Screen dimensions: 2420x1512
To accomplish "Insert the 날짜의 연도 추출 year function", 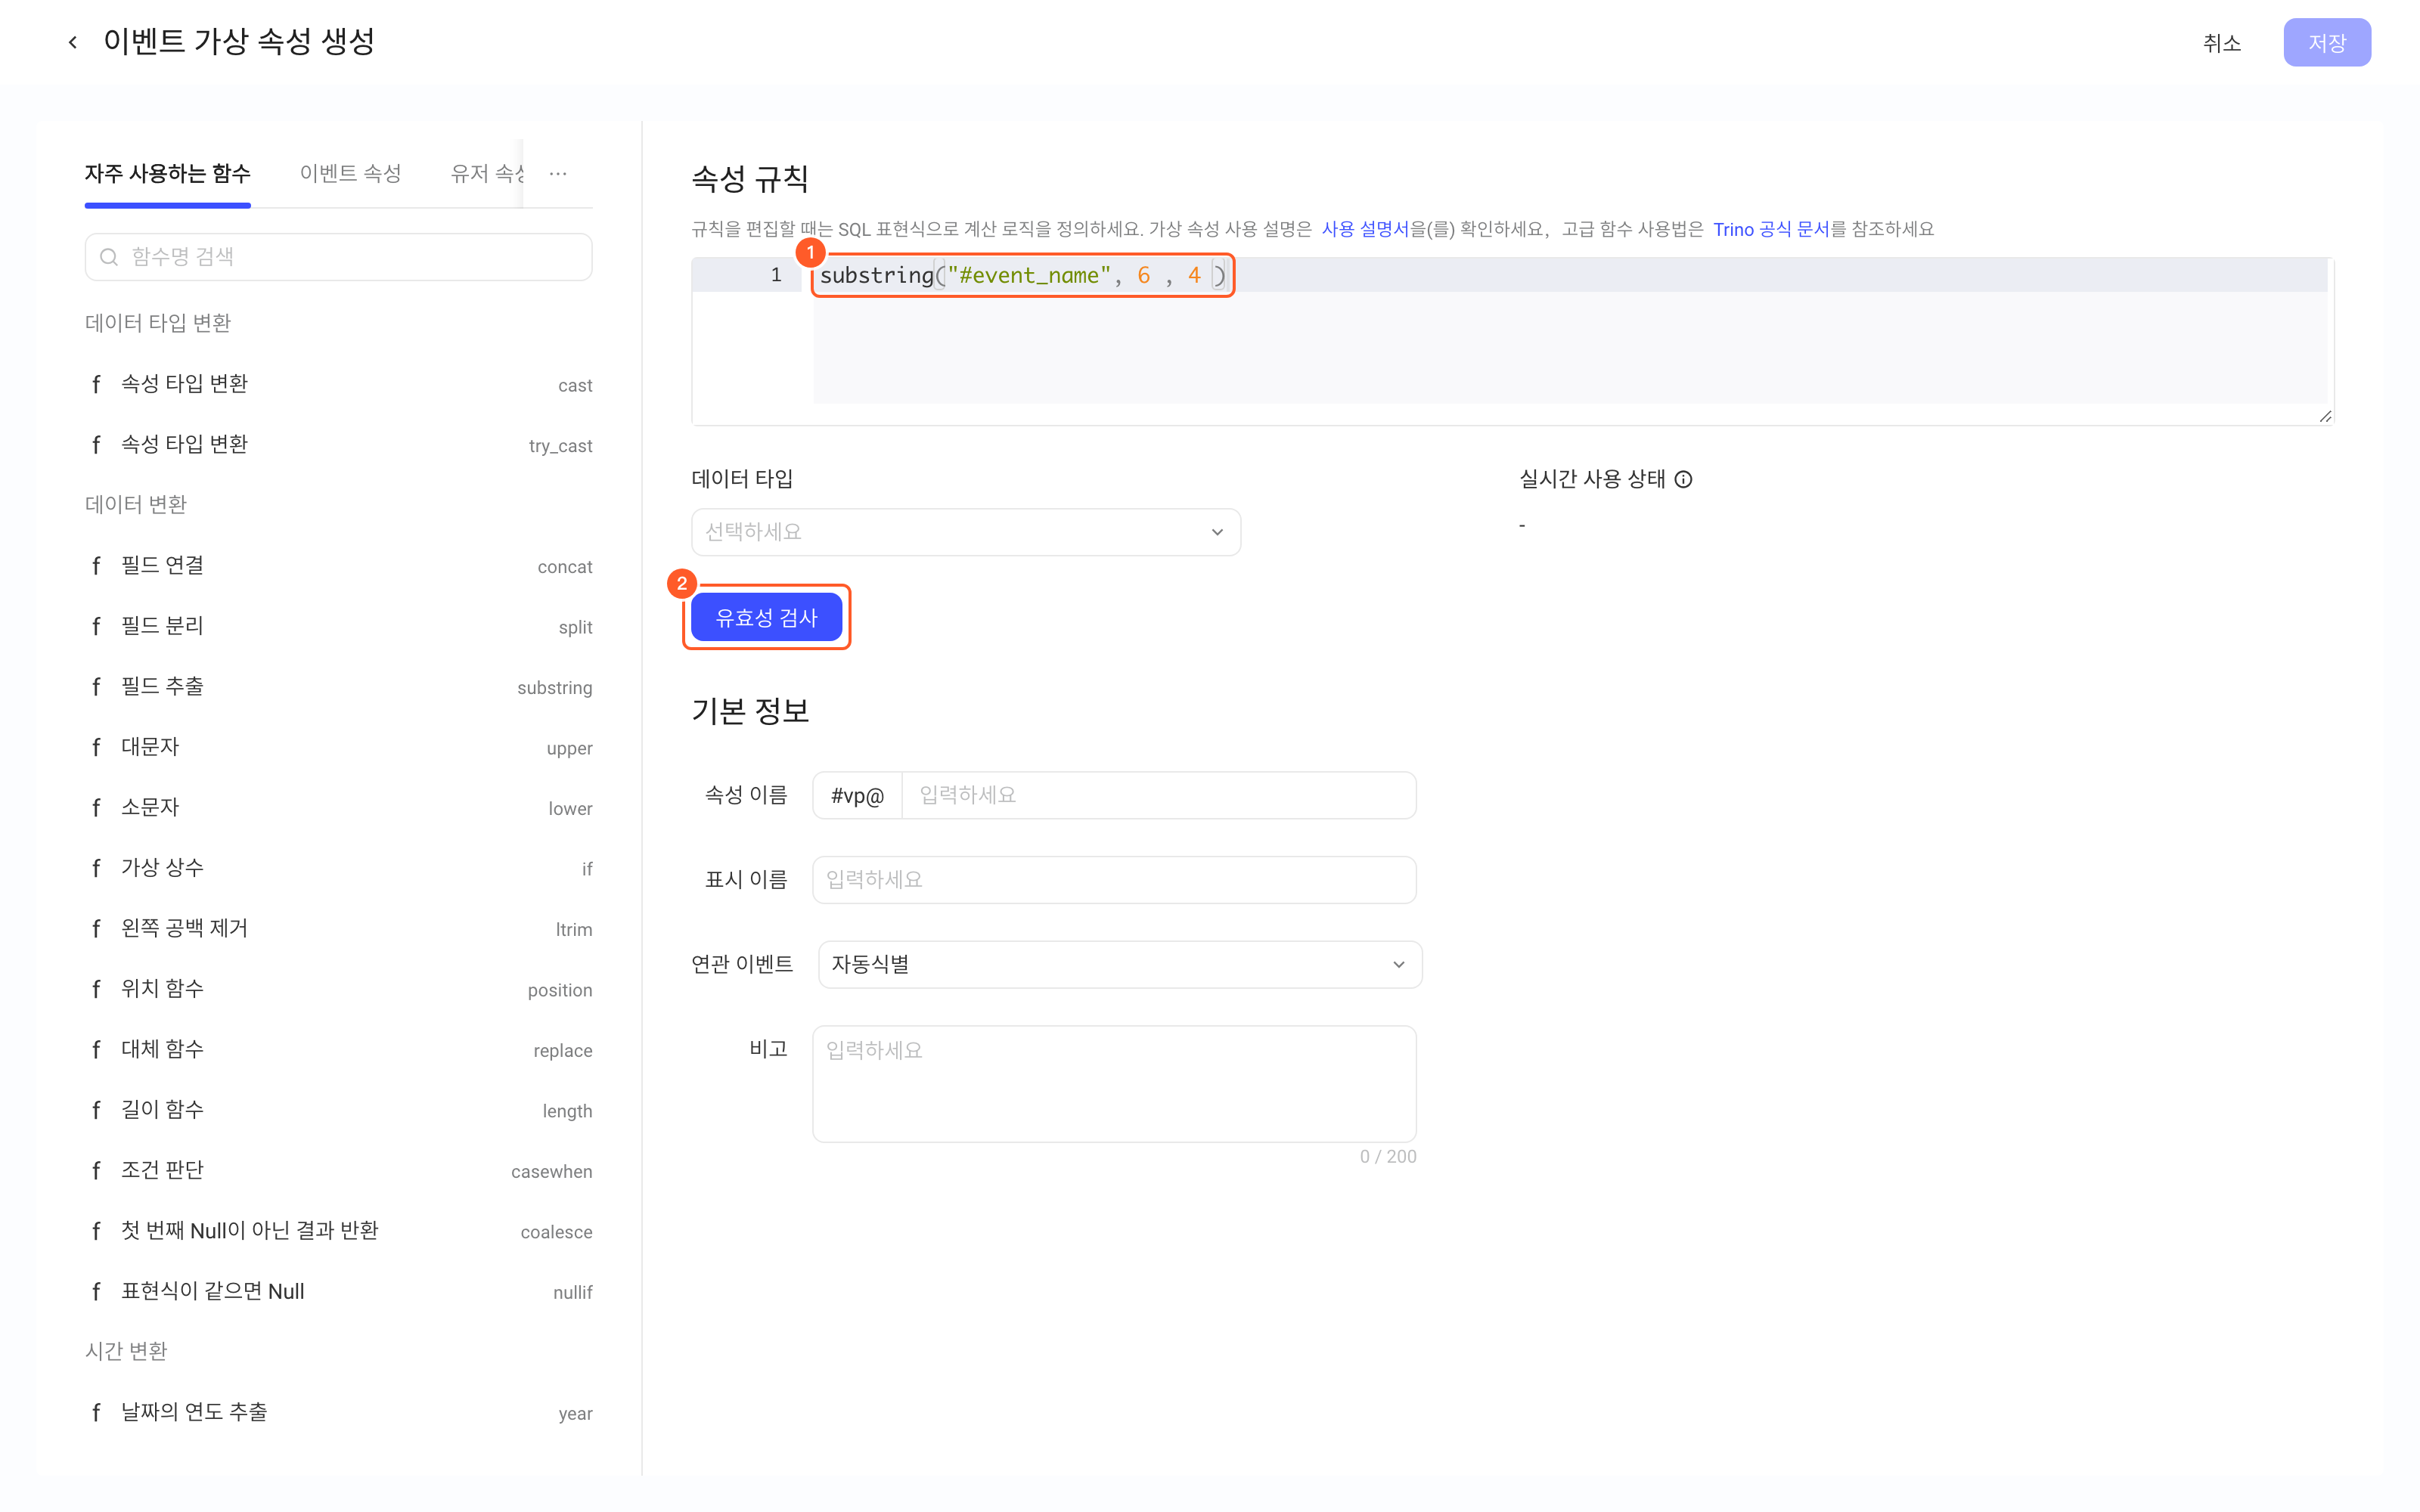I will click(x=339, y=1413).
